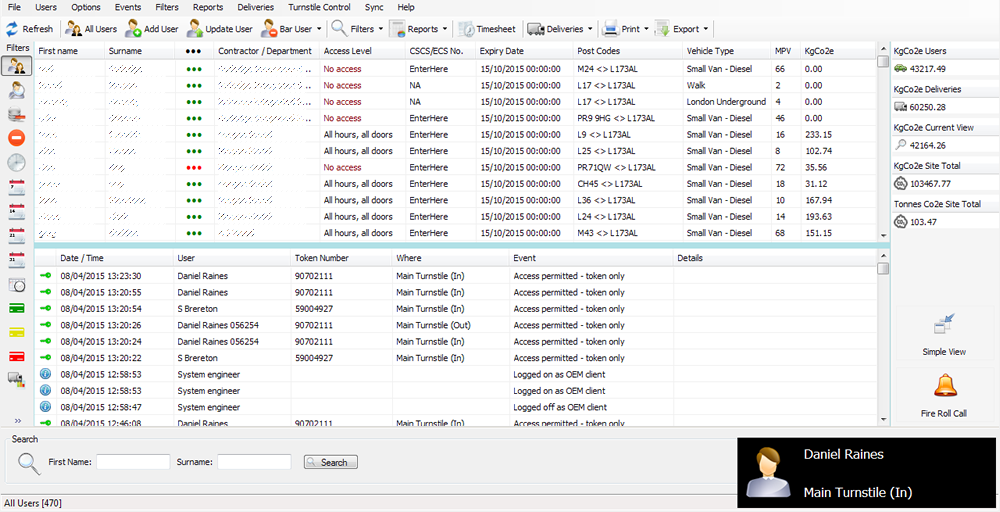Click the Search button

tap(330, 462)
